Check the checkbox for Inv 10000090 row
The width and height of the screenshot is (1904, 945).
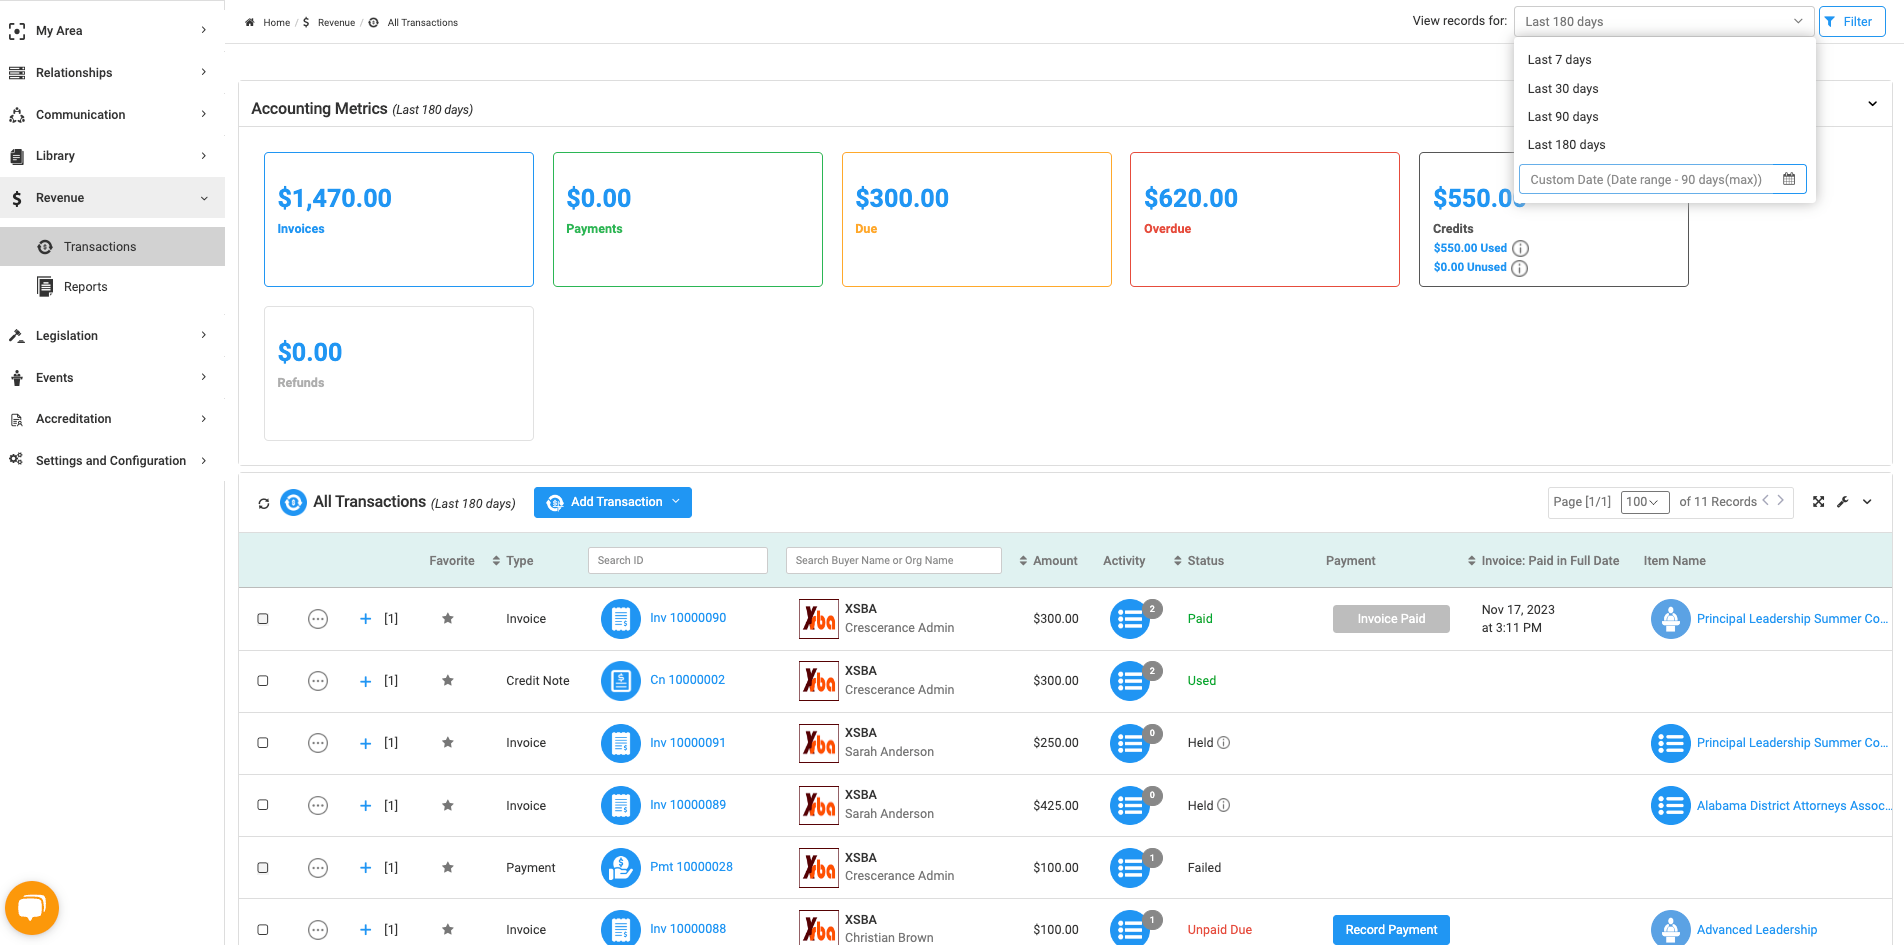coord(263,619)
